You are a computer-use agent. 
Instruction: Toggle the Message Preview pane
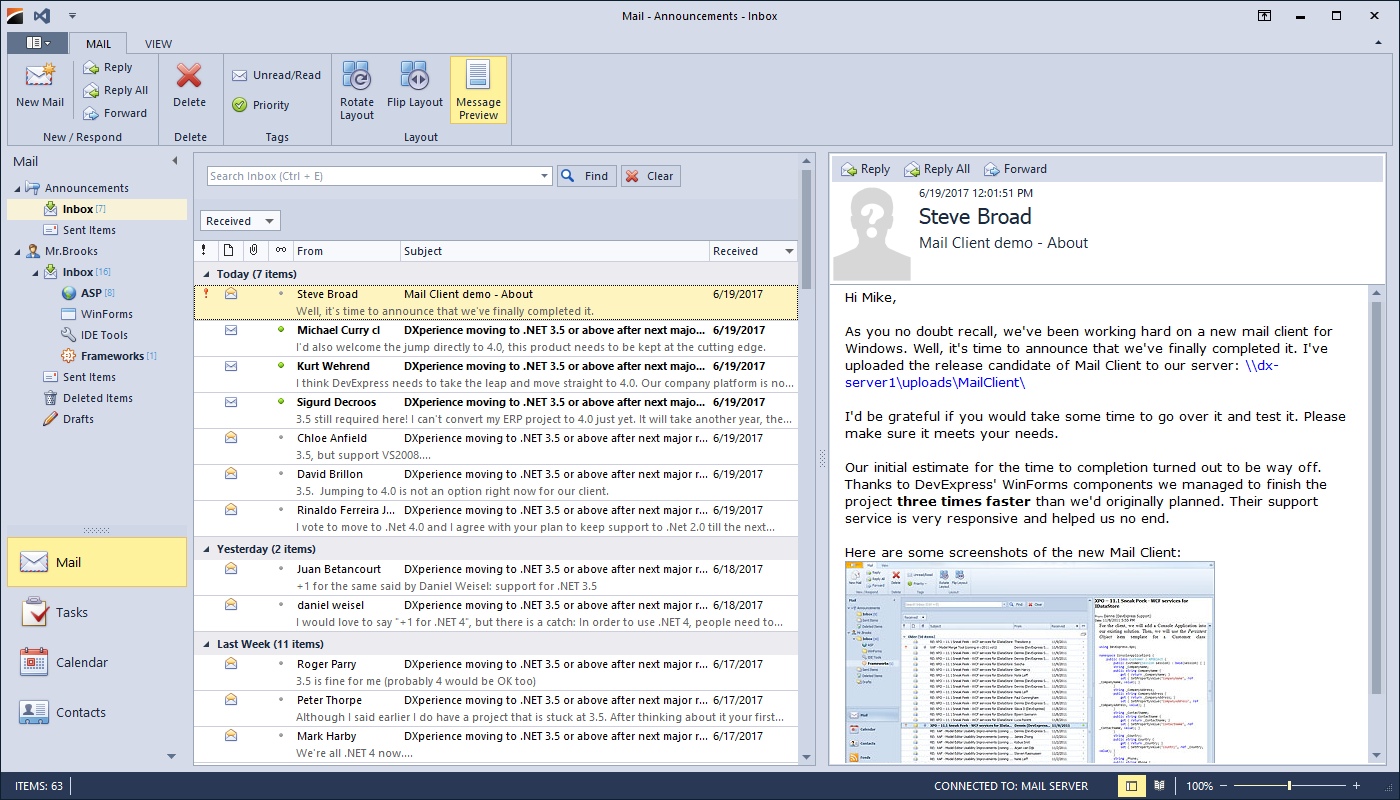pyautogui.click(x=478, y=89)
